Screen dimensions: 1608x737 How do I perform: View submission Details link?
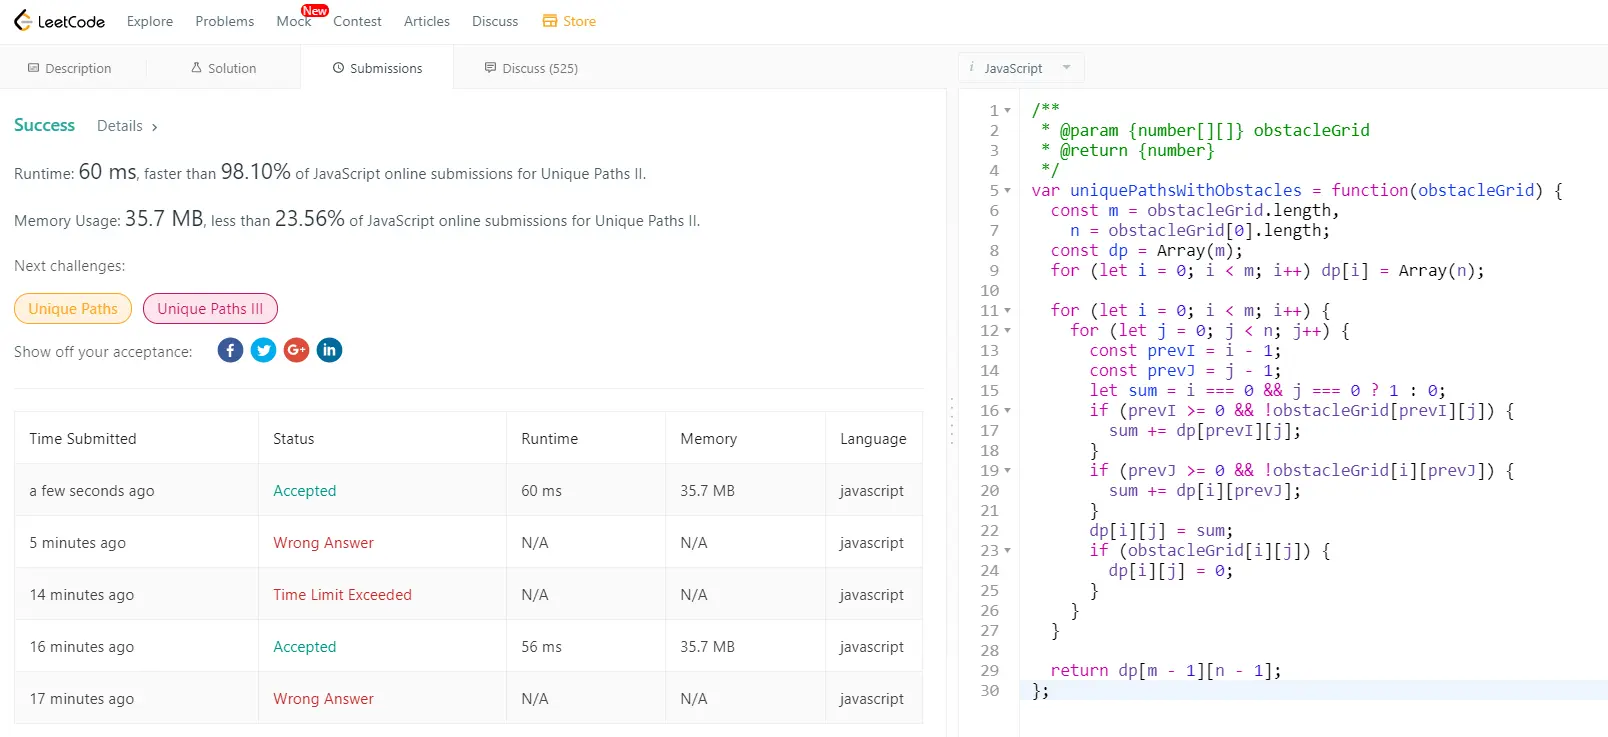click(127, 126)
